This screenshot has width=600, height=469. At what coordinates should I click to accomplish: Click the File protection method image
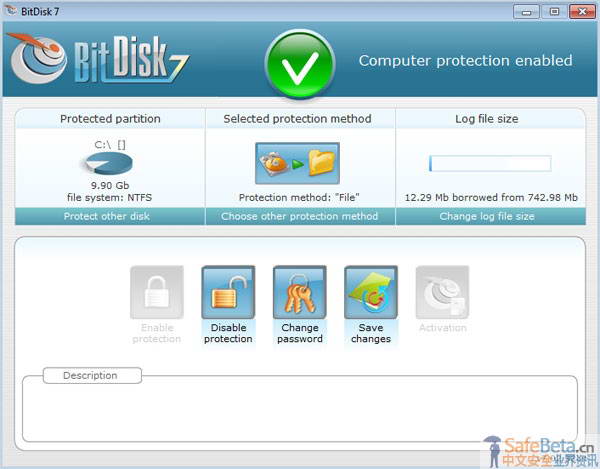(297, 163)
